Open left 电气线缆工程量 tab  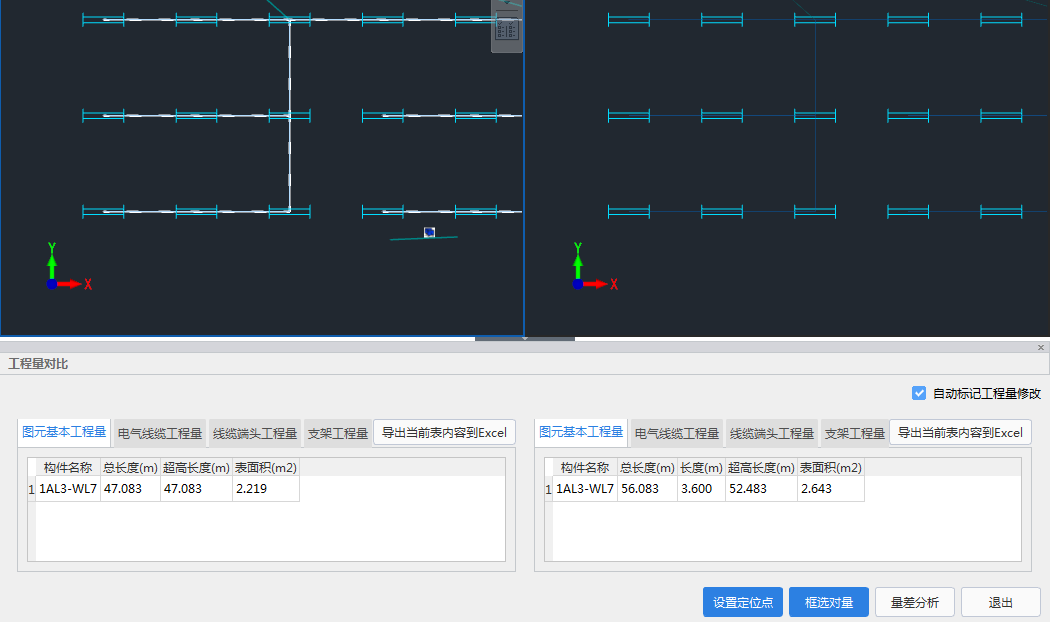160,433
